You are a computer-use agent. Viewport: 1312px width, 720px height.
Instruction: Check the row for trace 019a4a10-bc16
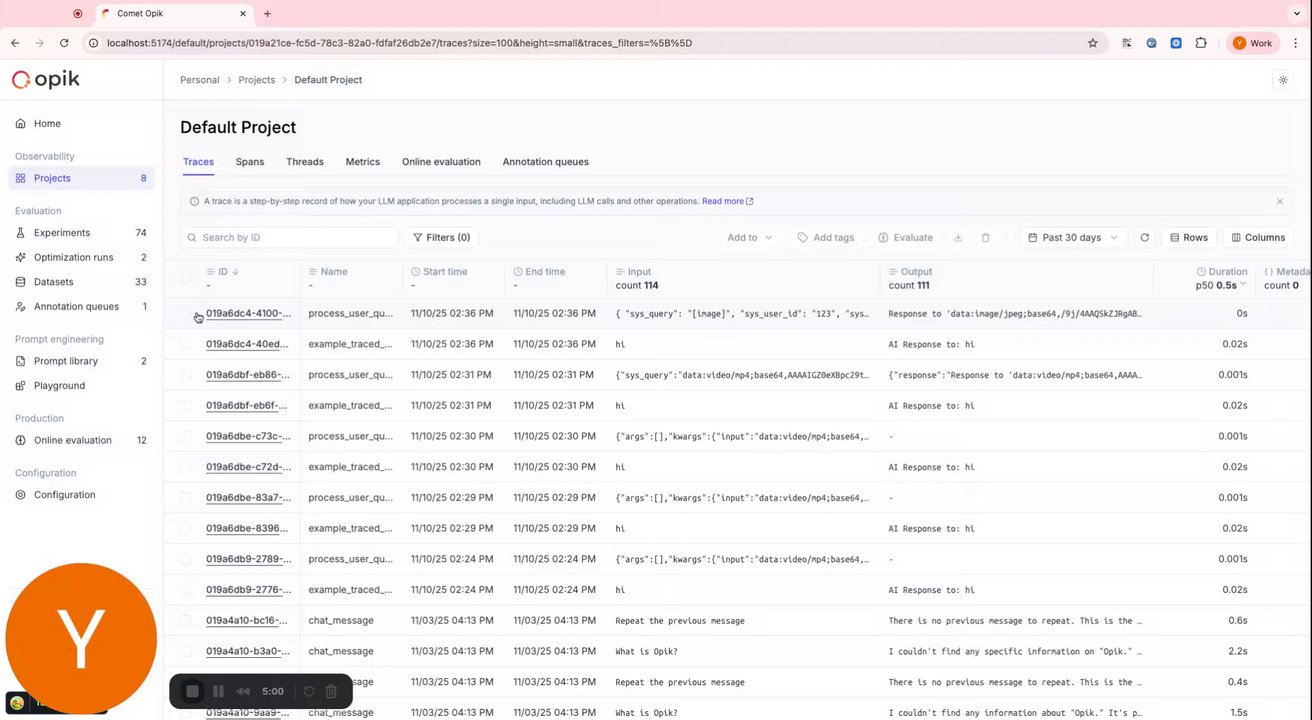coord(185,621)
